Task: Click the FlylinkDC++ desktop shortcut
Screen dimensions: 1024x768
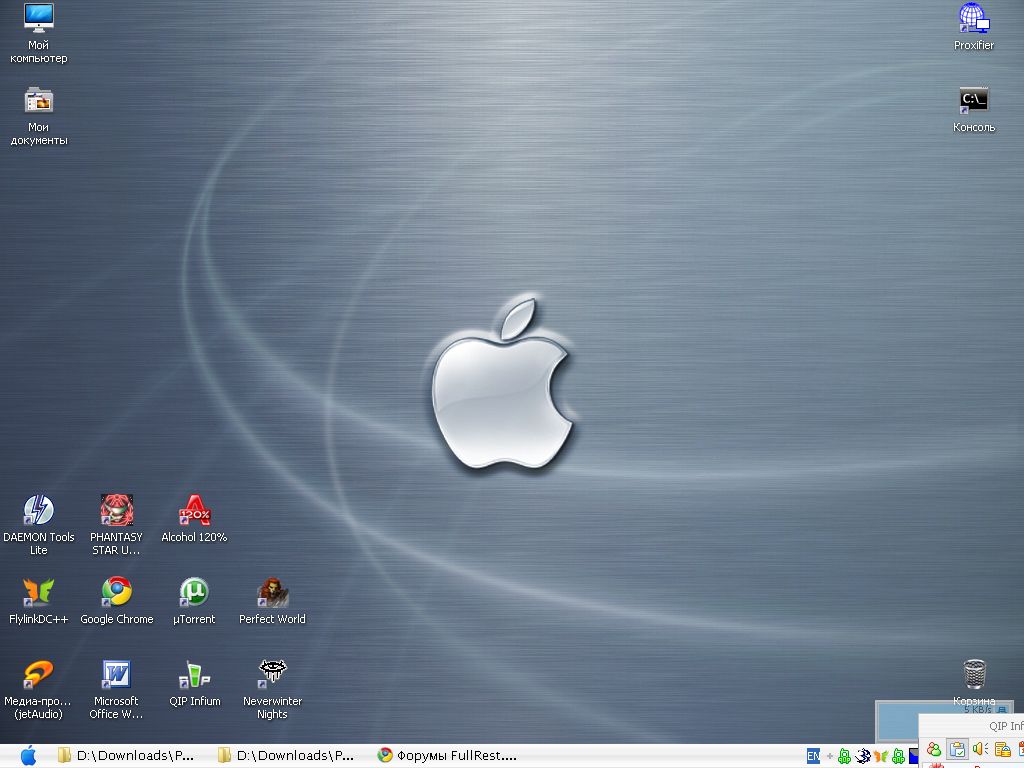Action: click(x=39, y=601)
